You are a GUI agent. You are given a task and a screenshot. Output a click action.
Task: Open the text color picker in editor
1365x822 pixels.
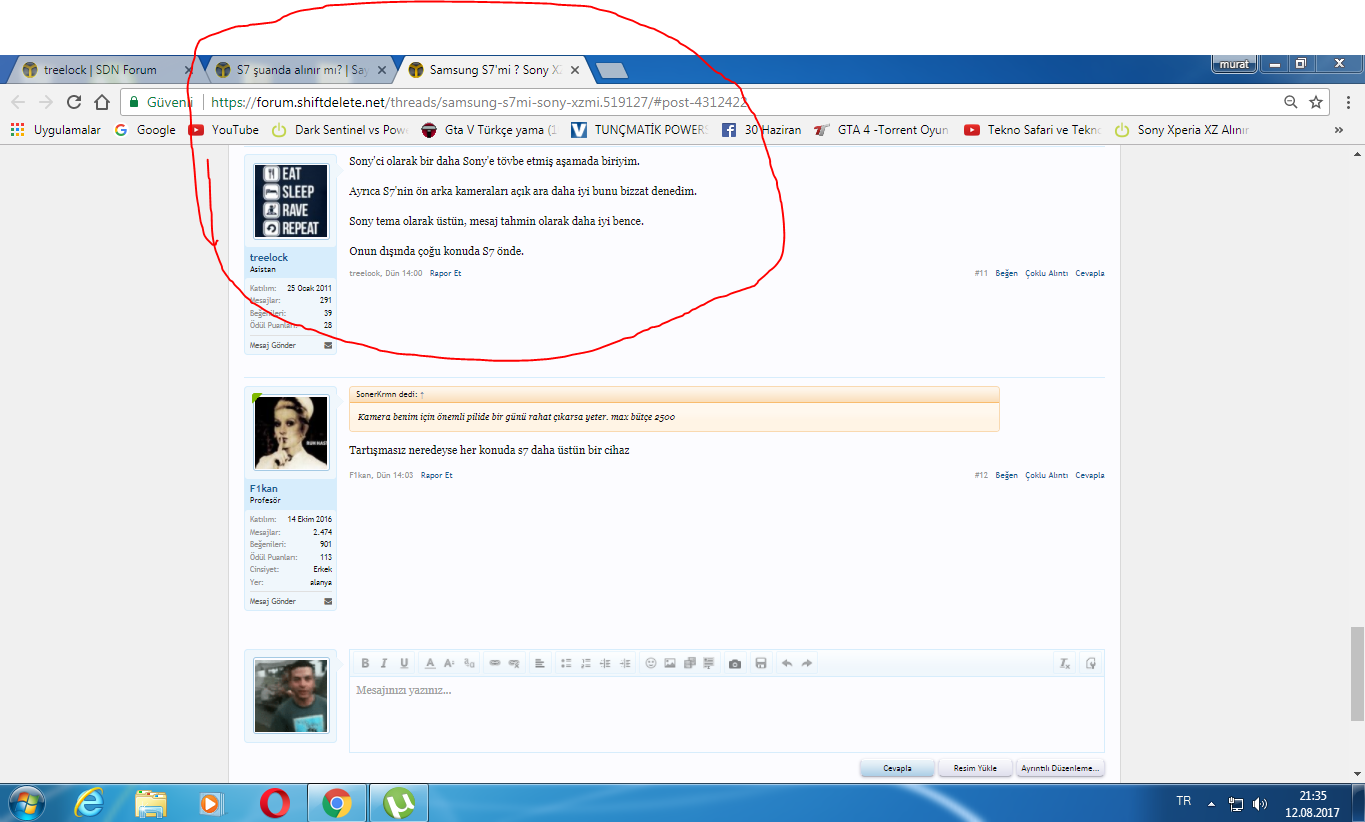430,663
